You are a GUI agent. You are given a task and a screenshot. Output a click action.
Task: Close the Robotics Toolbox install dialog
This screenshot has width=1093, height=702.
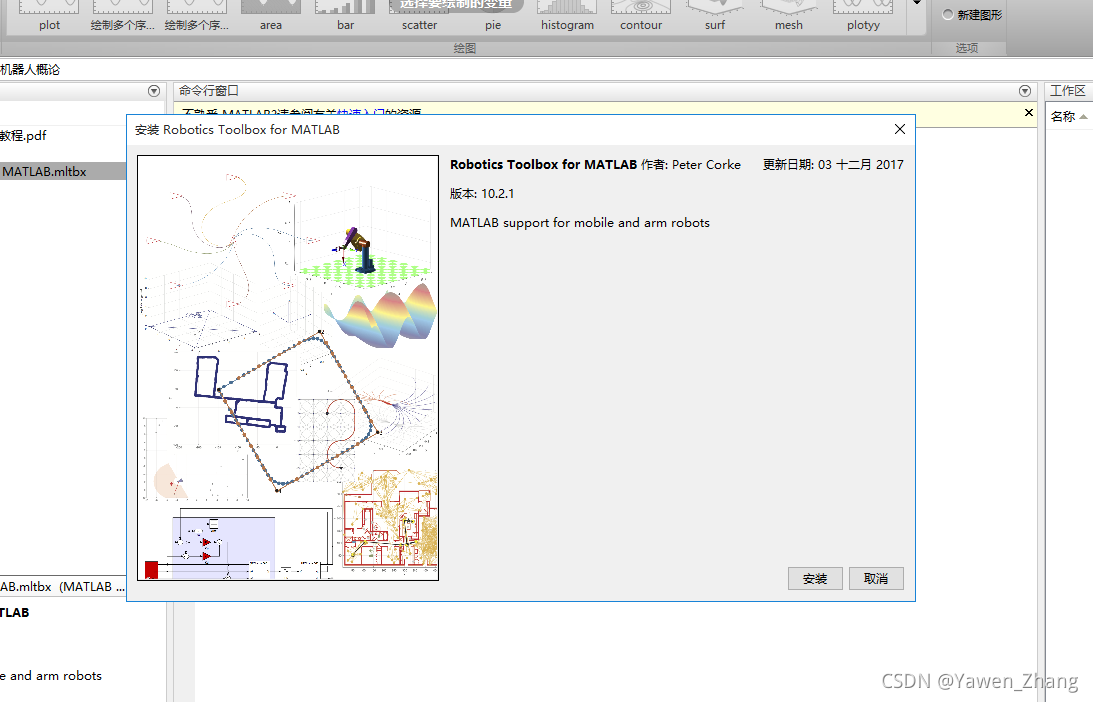(900, 129)
